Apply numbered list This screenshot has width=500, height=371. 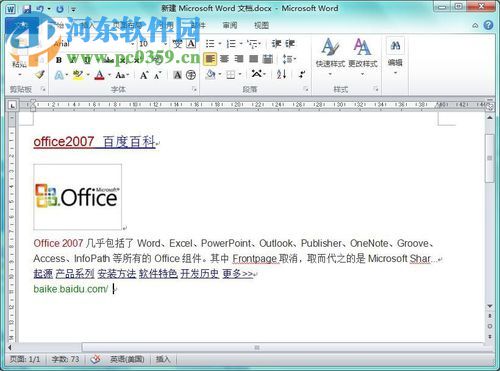231,44
